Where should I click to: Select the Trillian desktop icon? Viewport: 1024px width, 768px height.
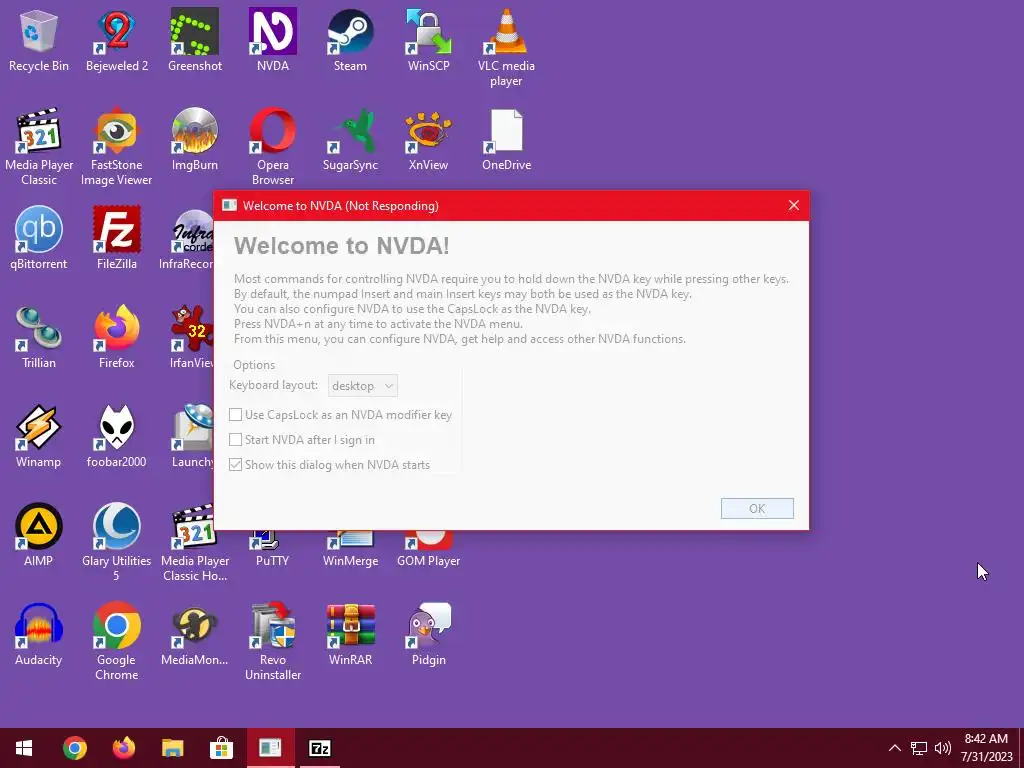pyautogui.click(x=39, y=338)
